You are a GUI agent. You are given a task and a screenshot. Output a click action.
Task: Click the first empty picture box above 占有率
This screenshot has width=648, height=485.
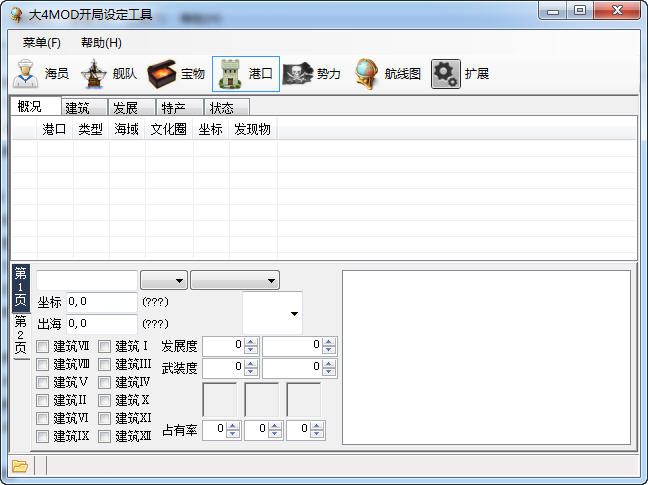pyautogui.click(x=220, y=400)
